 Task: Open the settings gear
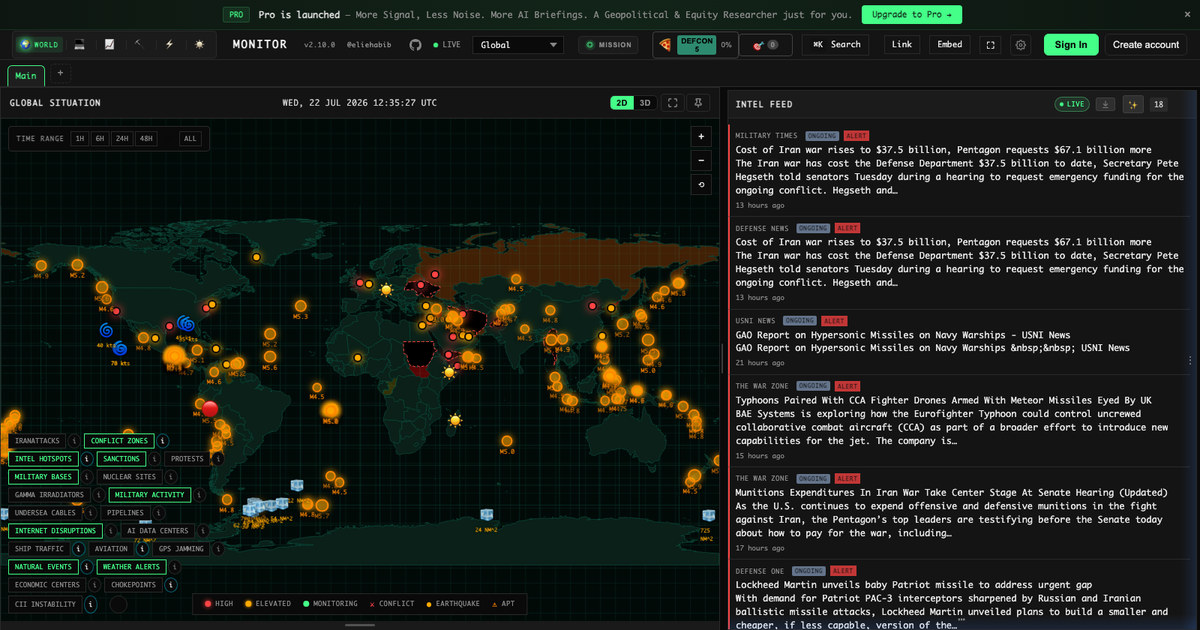[1020, 45]
